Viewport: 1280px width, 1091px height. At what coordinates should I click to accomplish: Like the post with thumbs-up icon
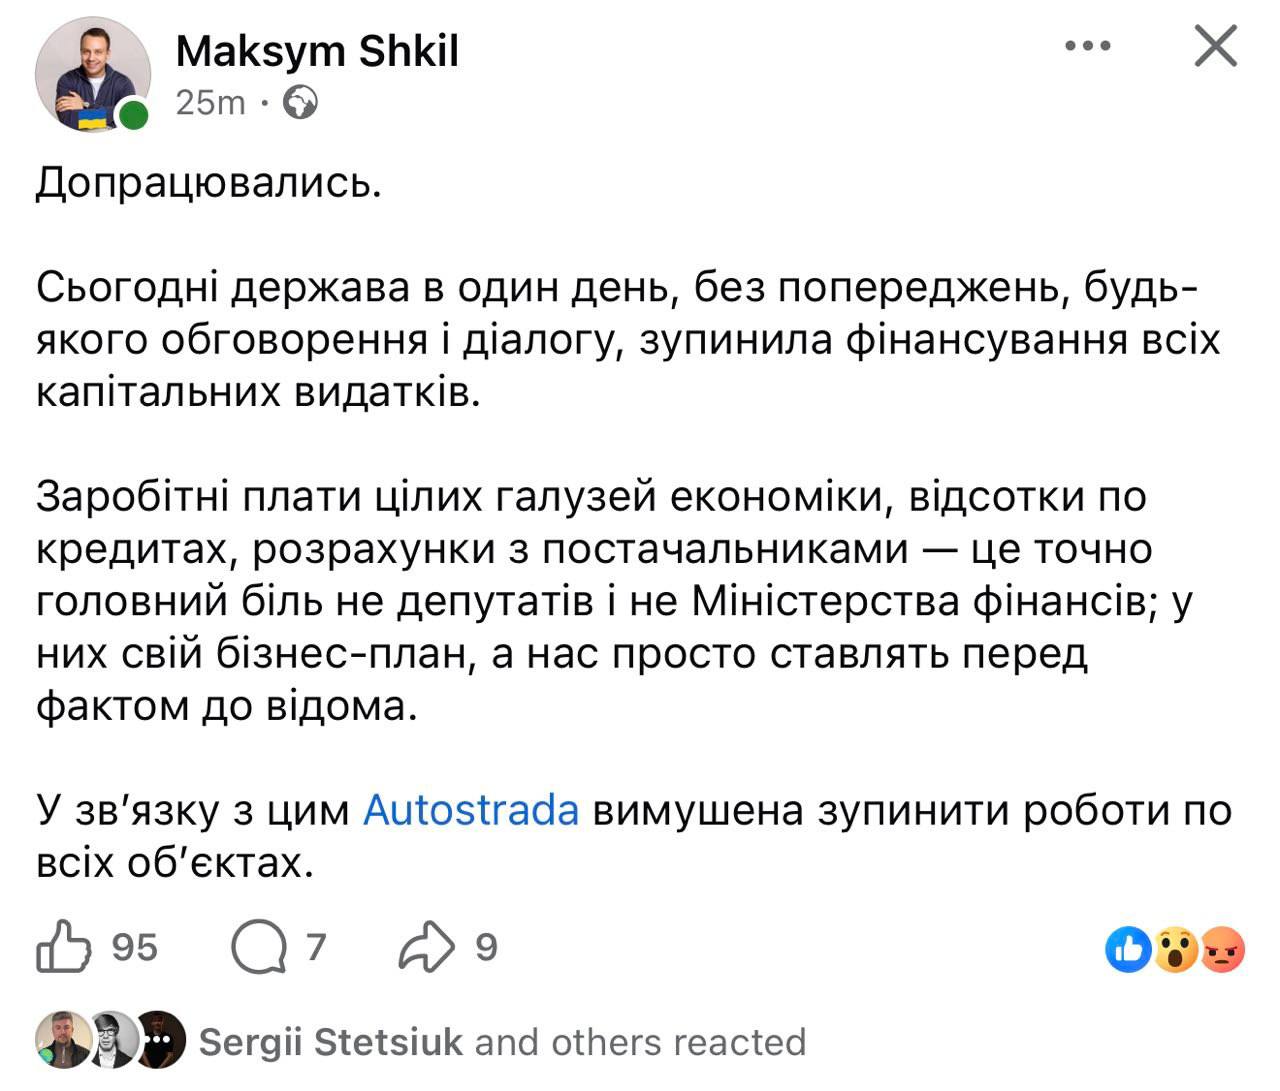coord(64,946)
